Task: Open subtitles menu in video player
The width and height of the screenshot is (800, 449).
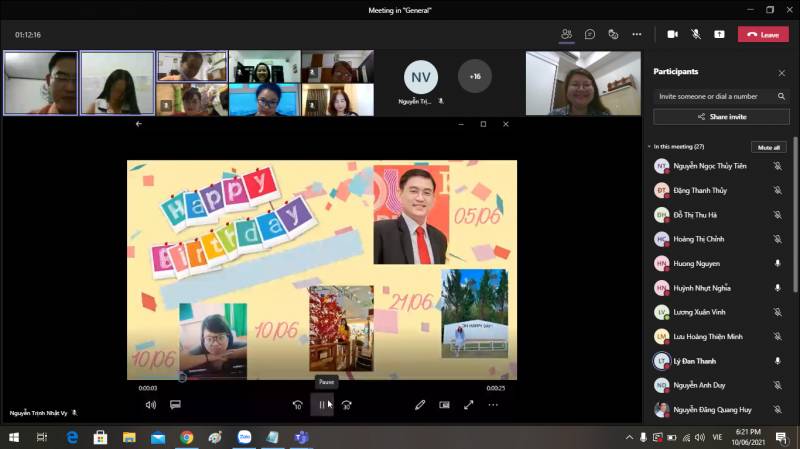Action: point(175,405)
